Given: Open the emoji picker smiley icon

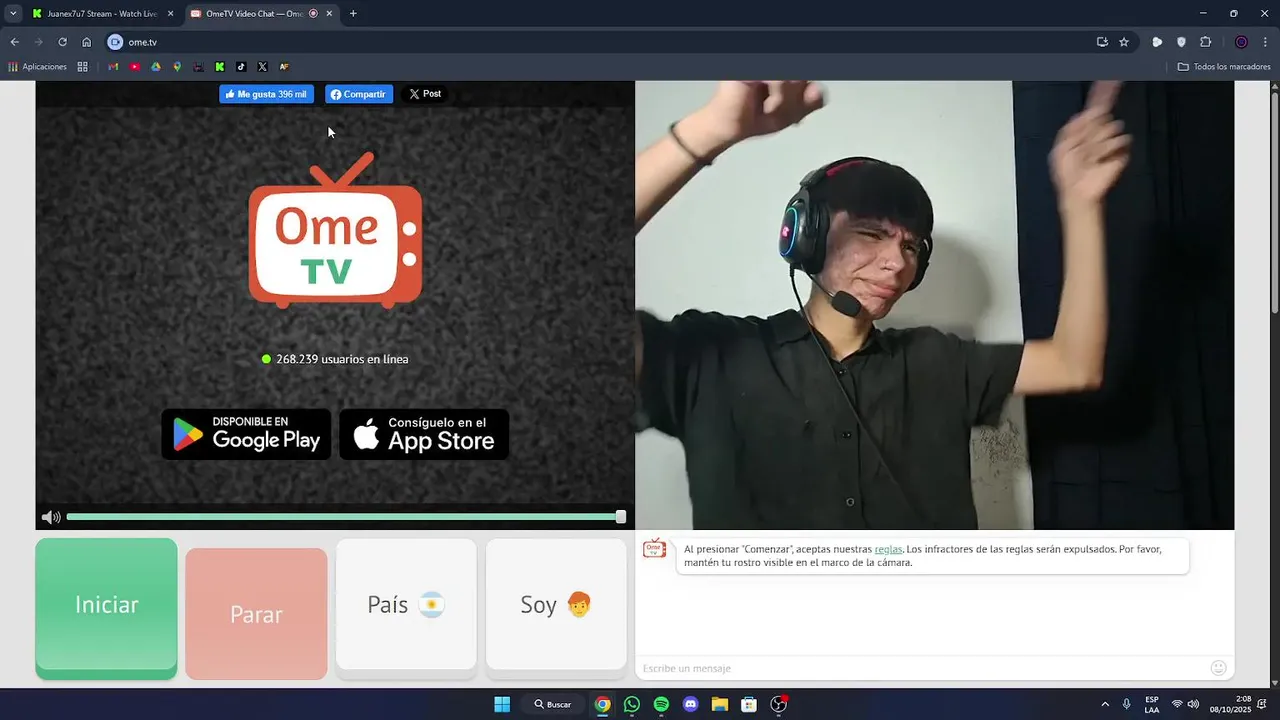Looking at the screenshot, I should click(1218, 667).
